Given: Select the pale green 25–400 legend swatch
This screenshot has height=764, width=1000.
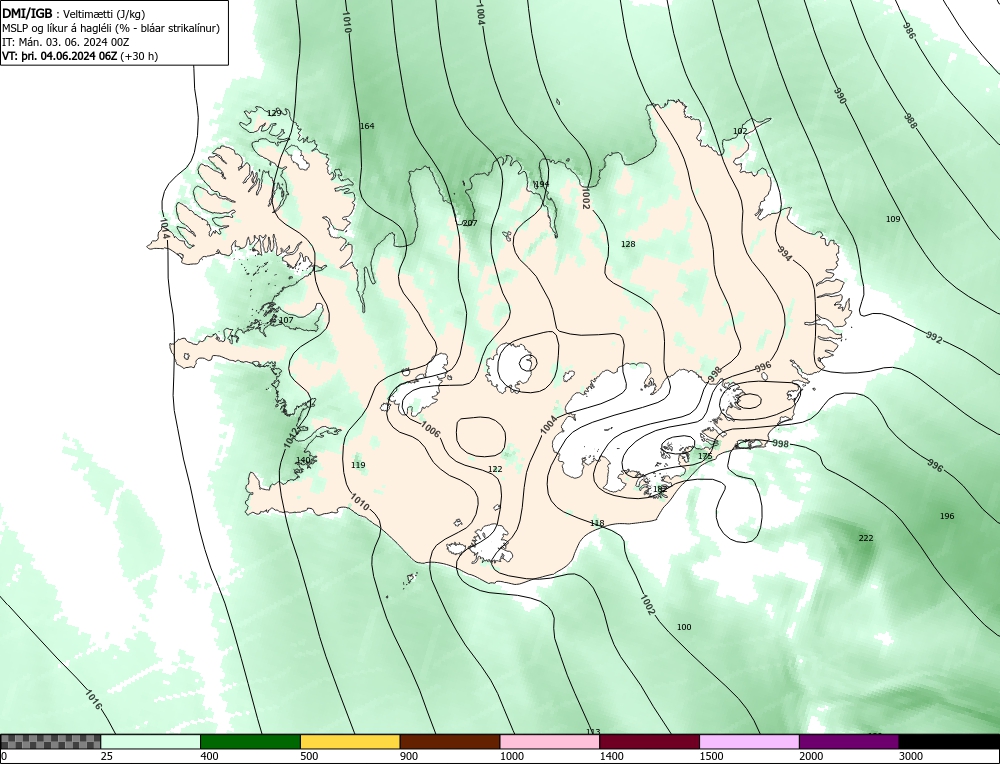Looking at the screenshot, I should point(151,742).
